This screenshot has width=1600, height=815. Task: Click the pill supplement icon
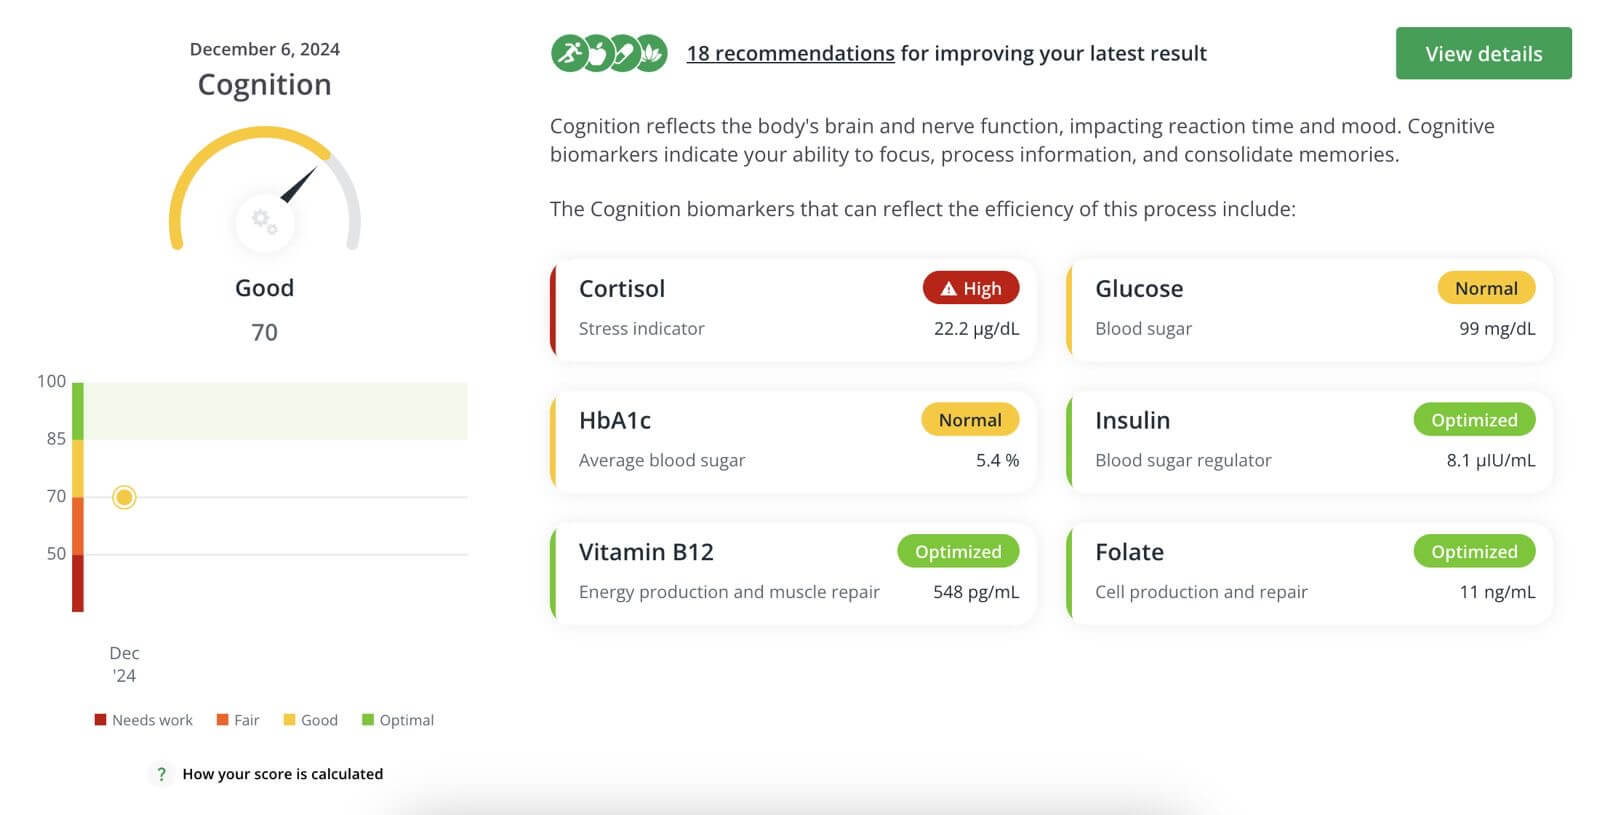[x=623, y=53]
